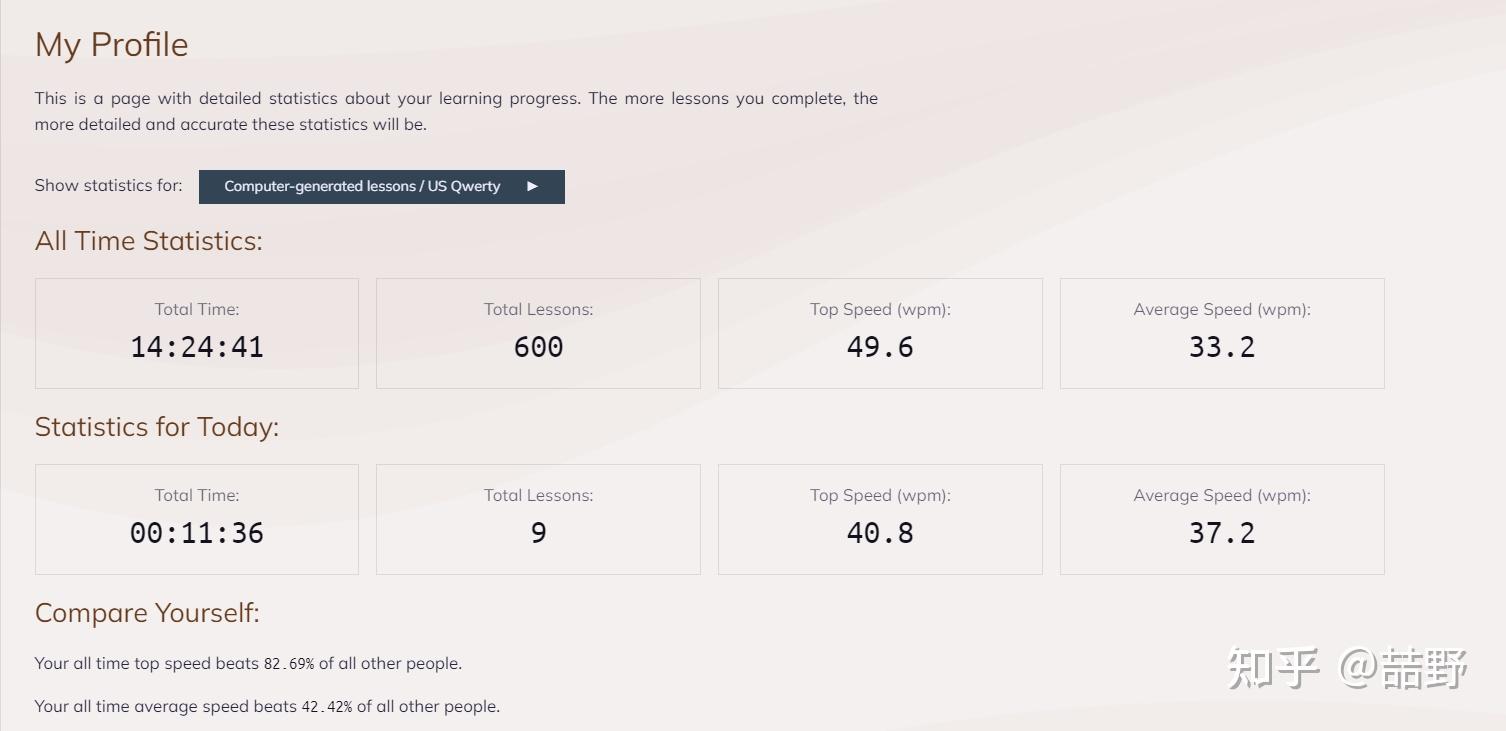The height and width of the screenshot is (731, 1506).
Task: Click today's Average Speed value 37.2
Action: pos(1221,533)
